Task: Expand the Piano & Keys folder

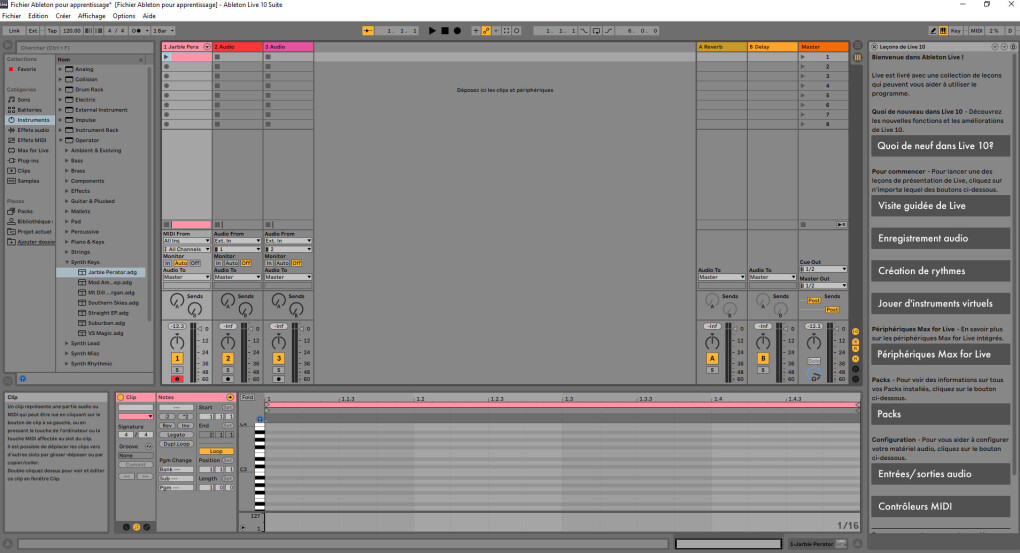Action: 66,242
